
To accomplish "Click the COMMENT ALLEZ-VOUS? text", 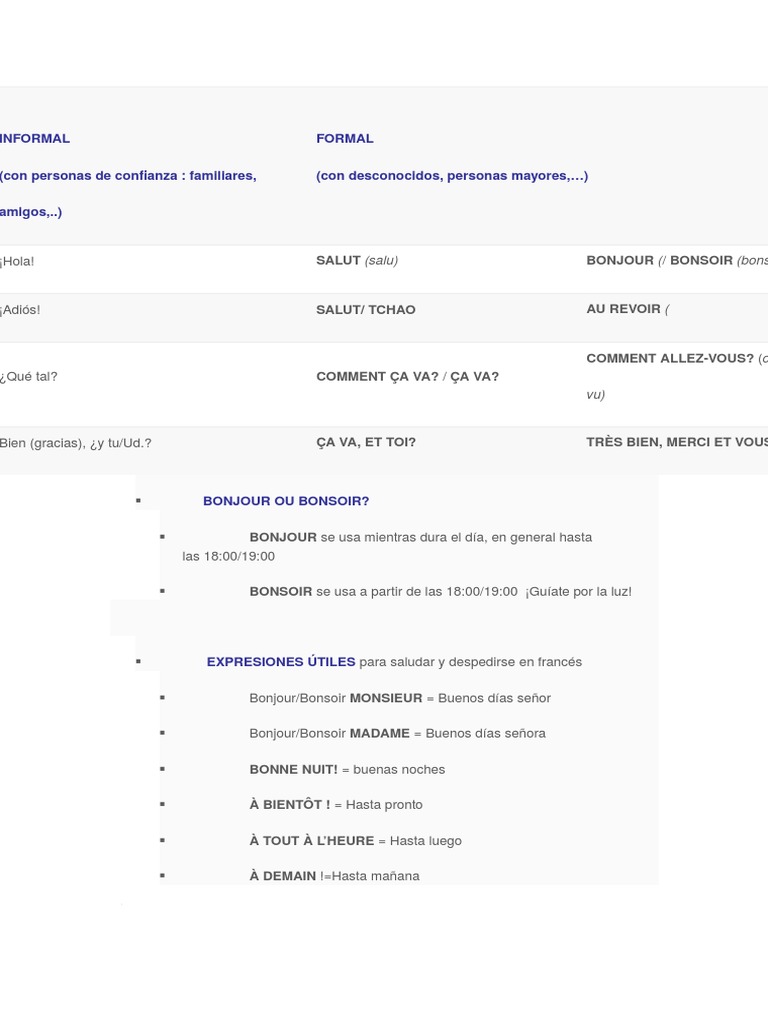I will pyautogui.click(x=670, y=359).
